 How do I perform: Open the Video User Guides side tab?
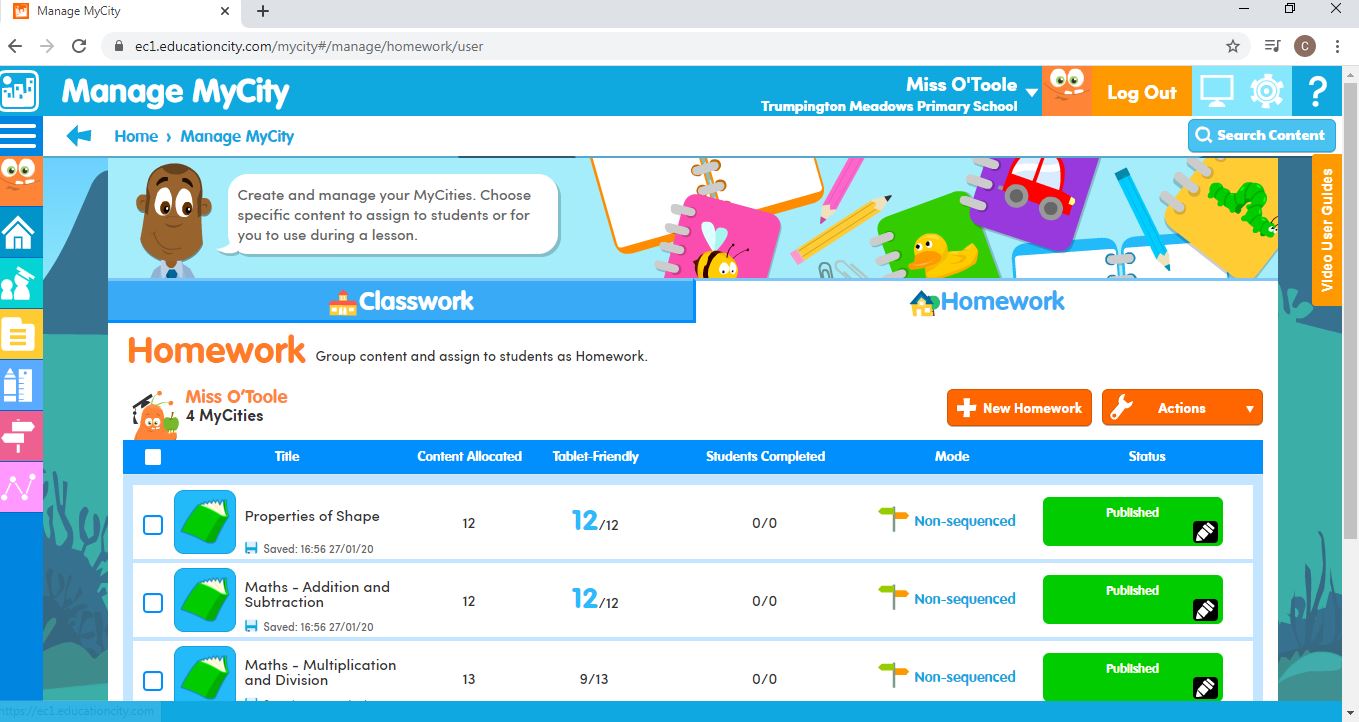point(1327,230)
